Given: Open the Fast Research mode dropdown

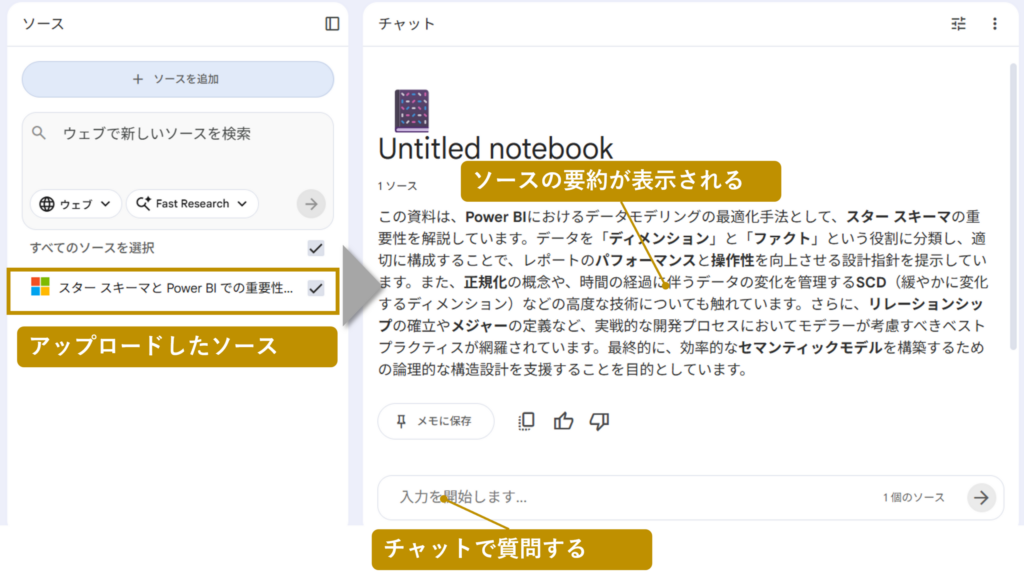Looking at the screenshot, I should click(x=192, y=204).
